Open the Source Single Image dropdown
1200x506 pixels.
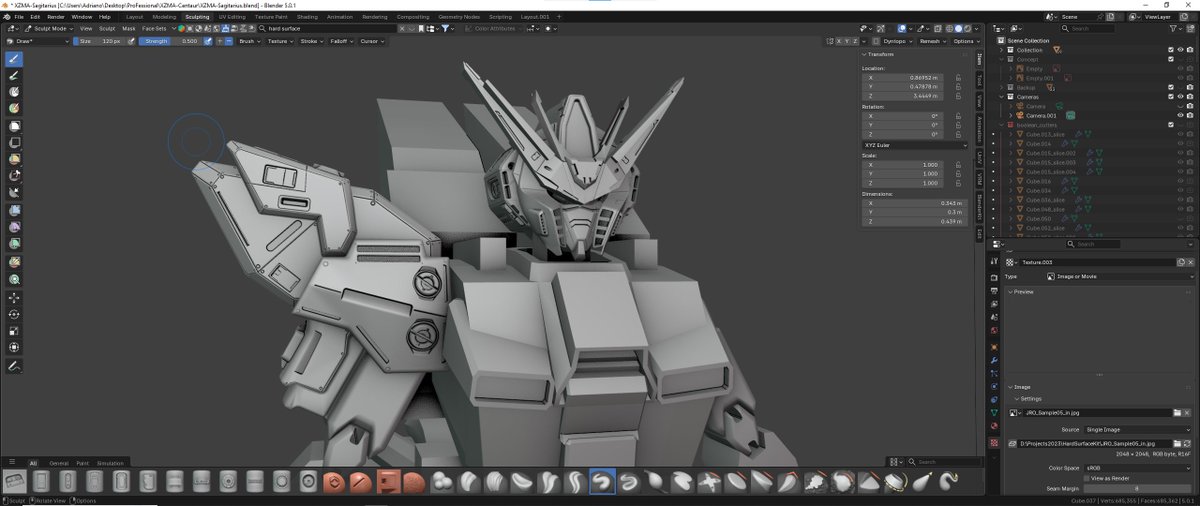[x=1138, y=429]
